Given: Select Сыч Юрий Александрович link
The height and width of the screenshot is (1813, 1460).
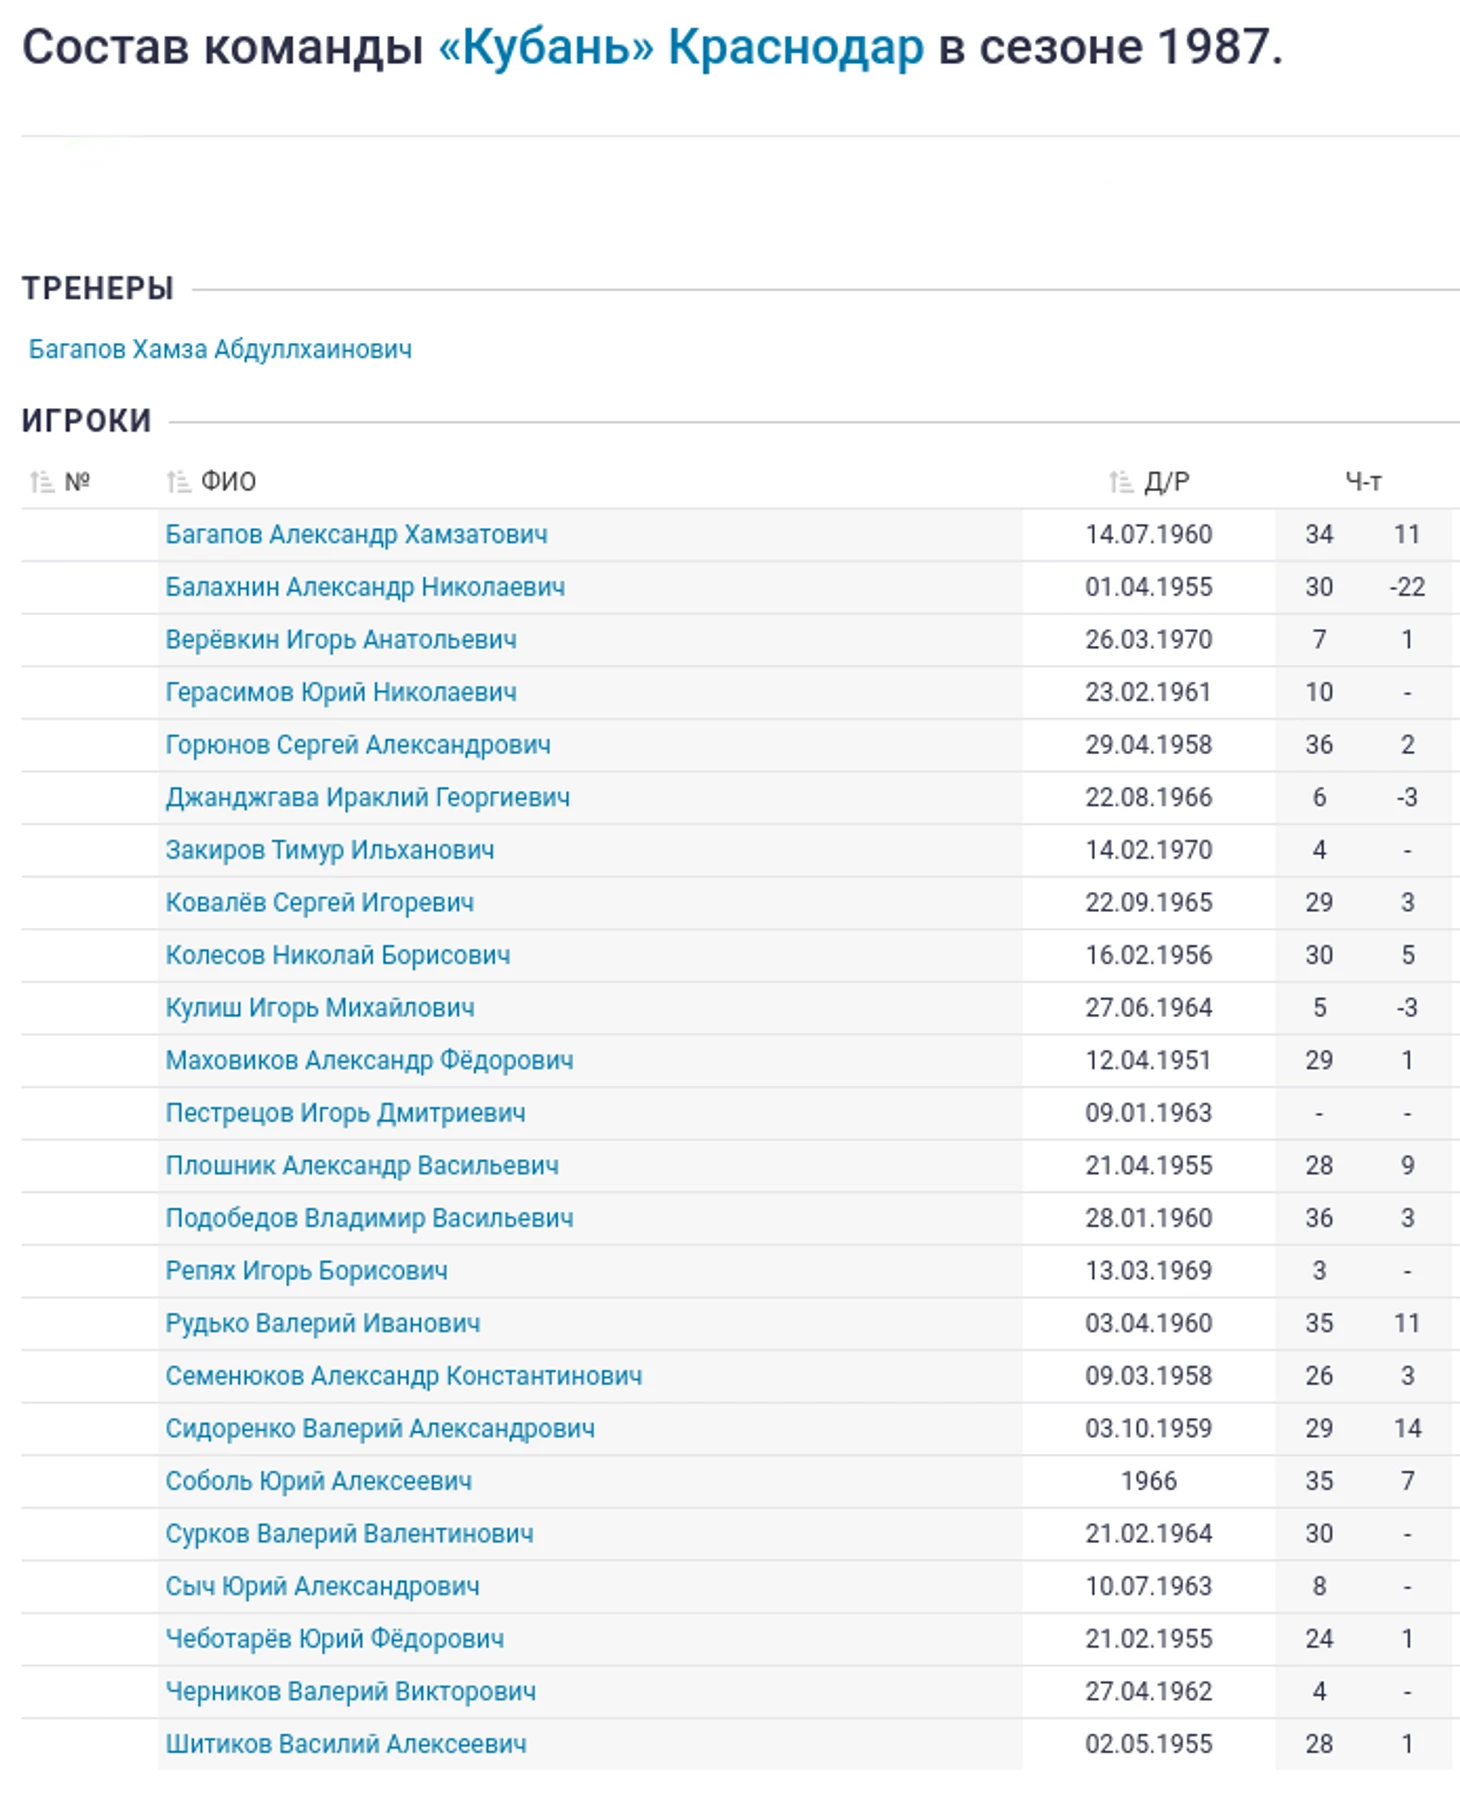Looking at the screenshot, I should coord(322,1586).
